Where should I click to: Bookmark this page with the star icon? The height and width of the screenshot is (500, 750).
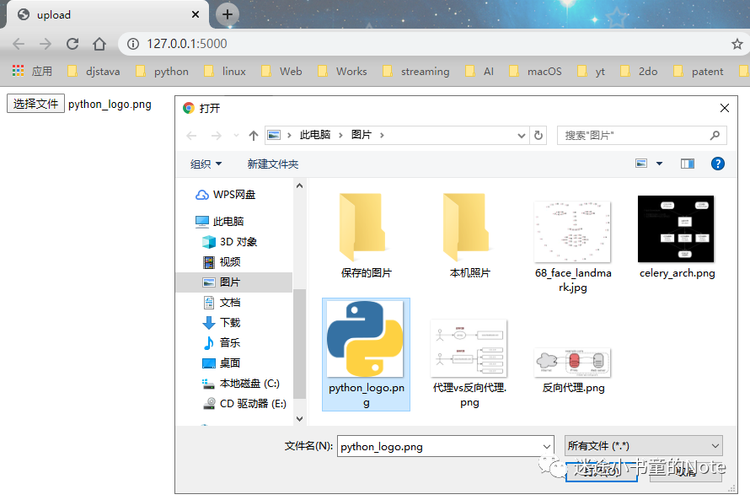737,44
